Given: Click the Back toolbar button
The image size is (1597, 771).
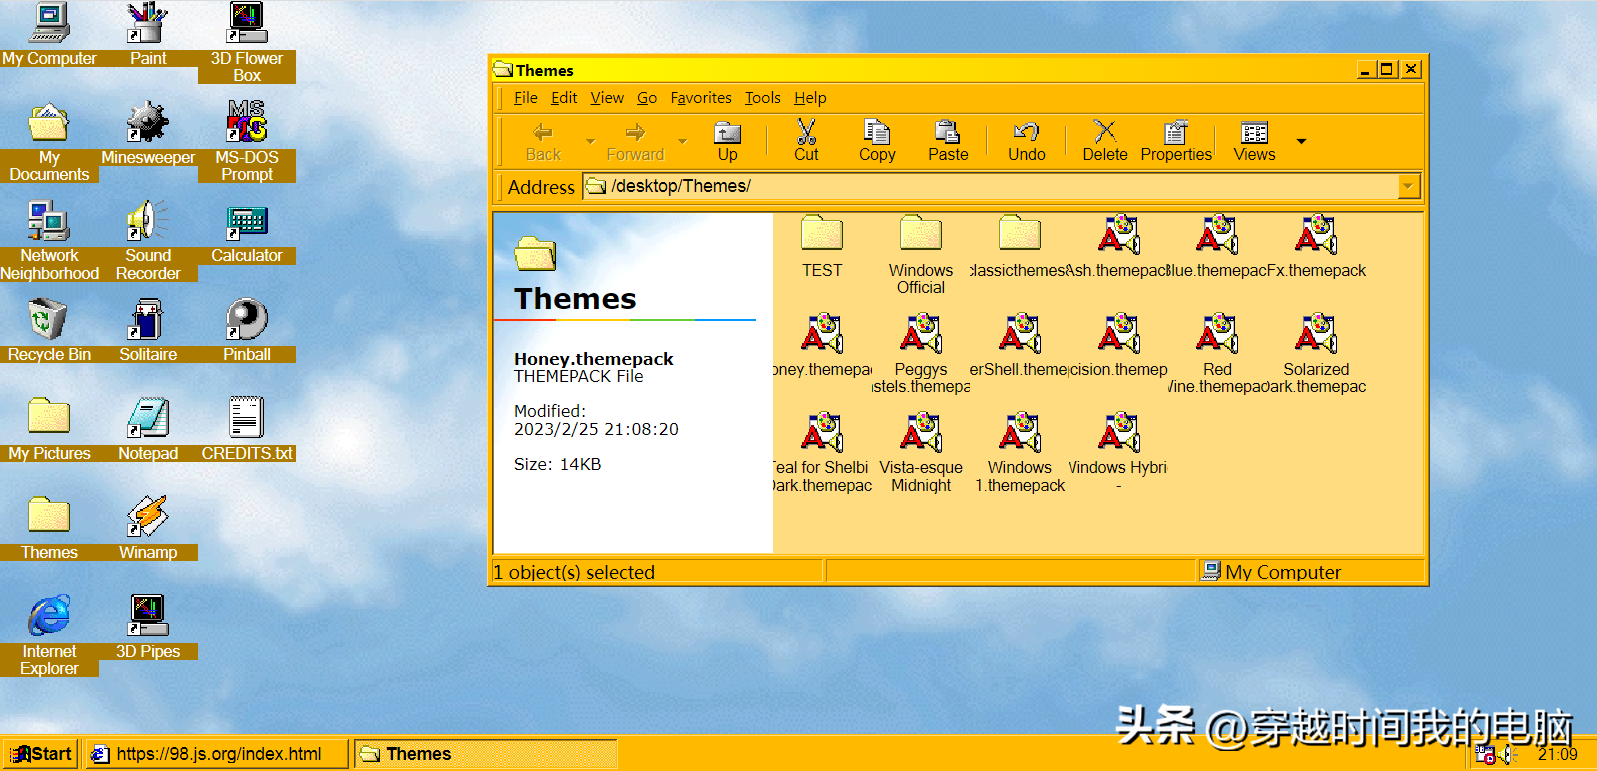Looking at the screenshot, I should [543, 142].
